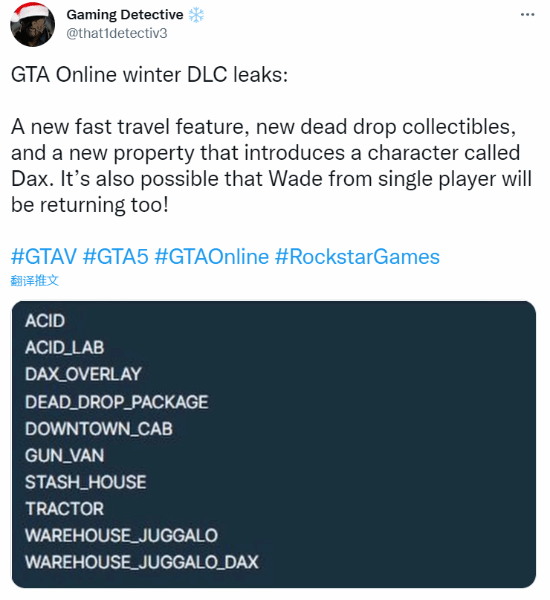Click the DOWNTOWN_CAB line in the image
Viewport: 550px width, 600px height.
(x=99, y=429)
